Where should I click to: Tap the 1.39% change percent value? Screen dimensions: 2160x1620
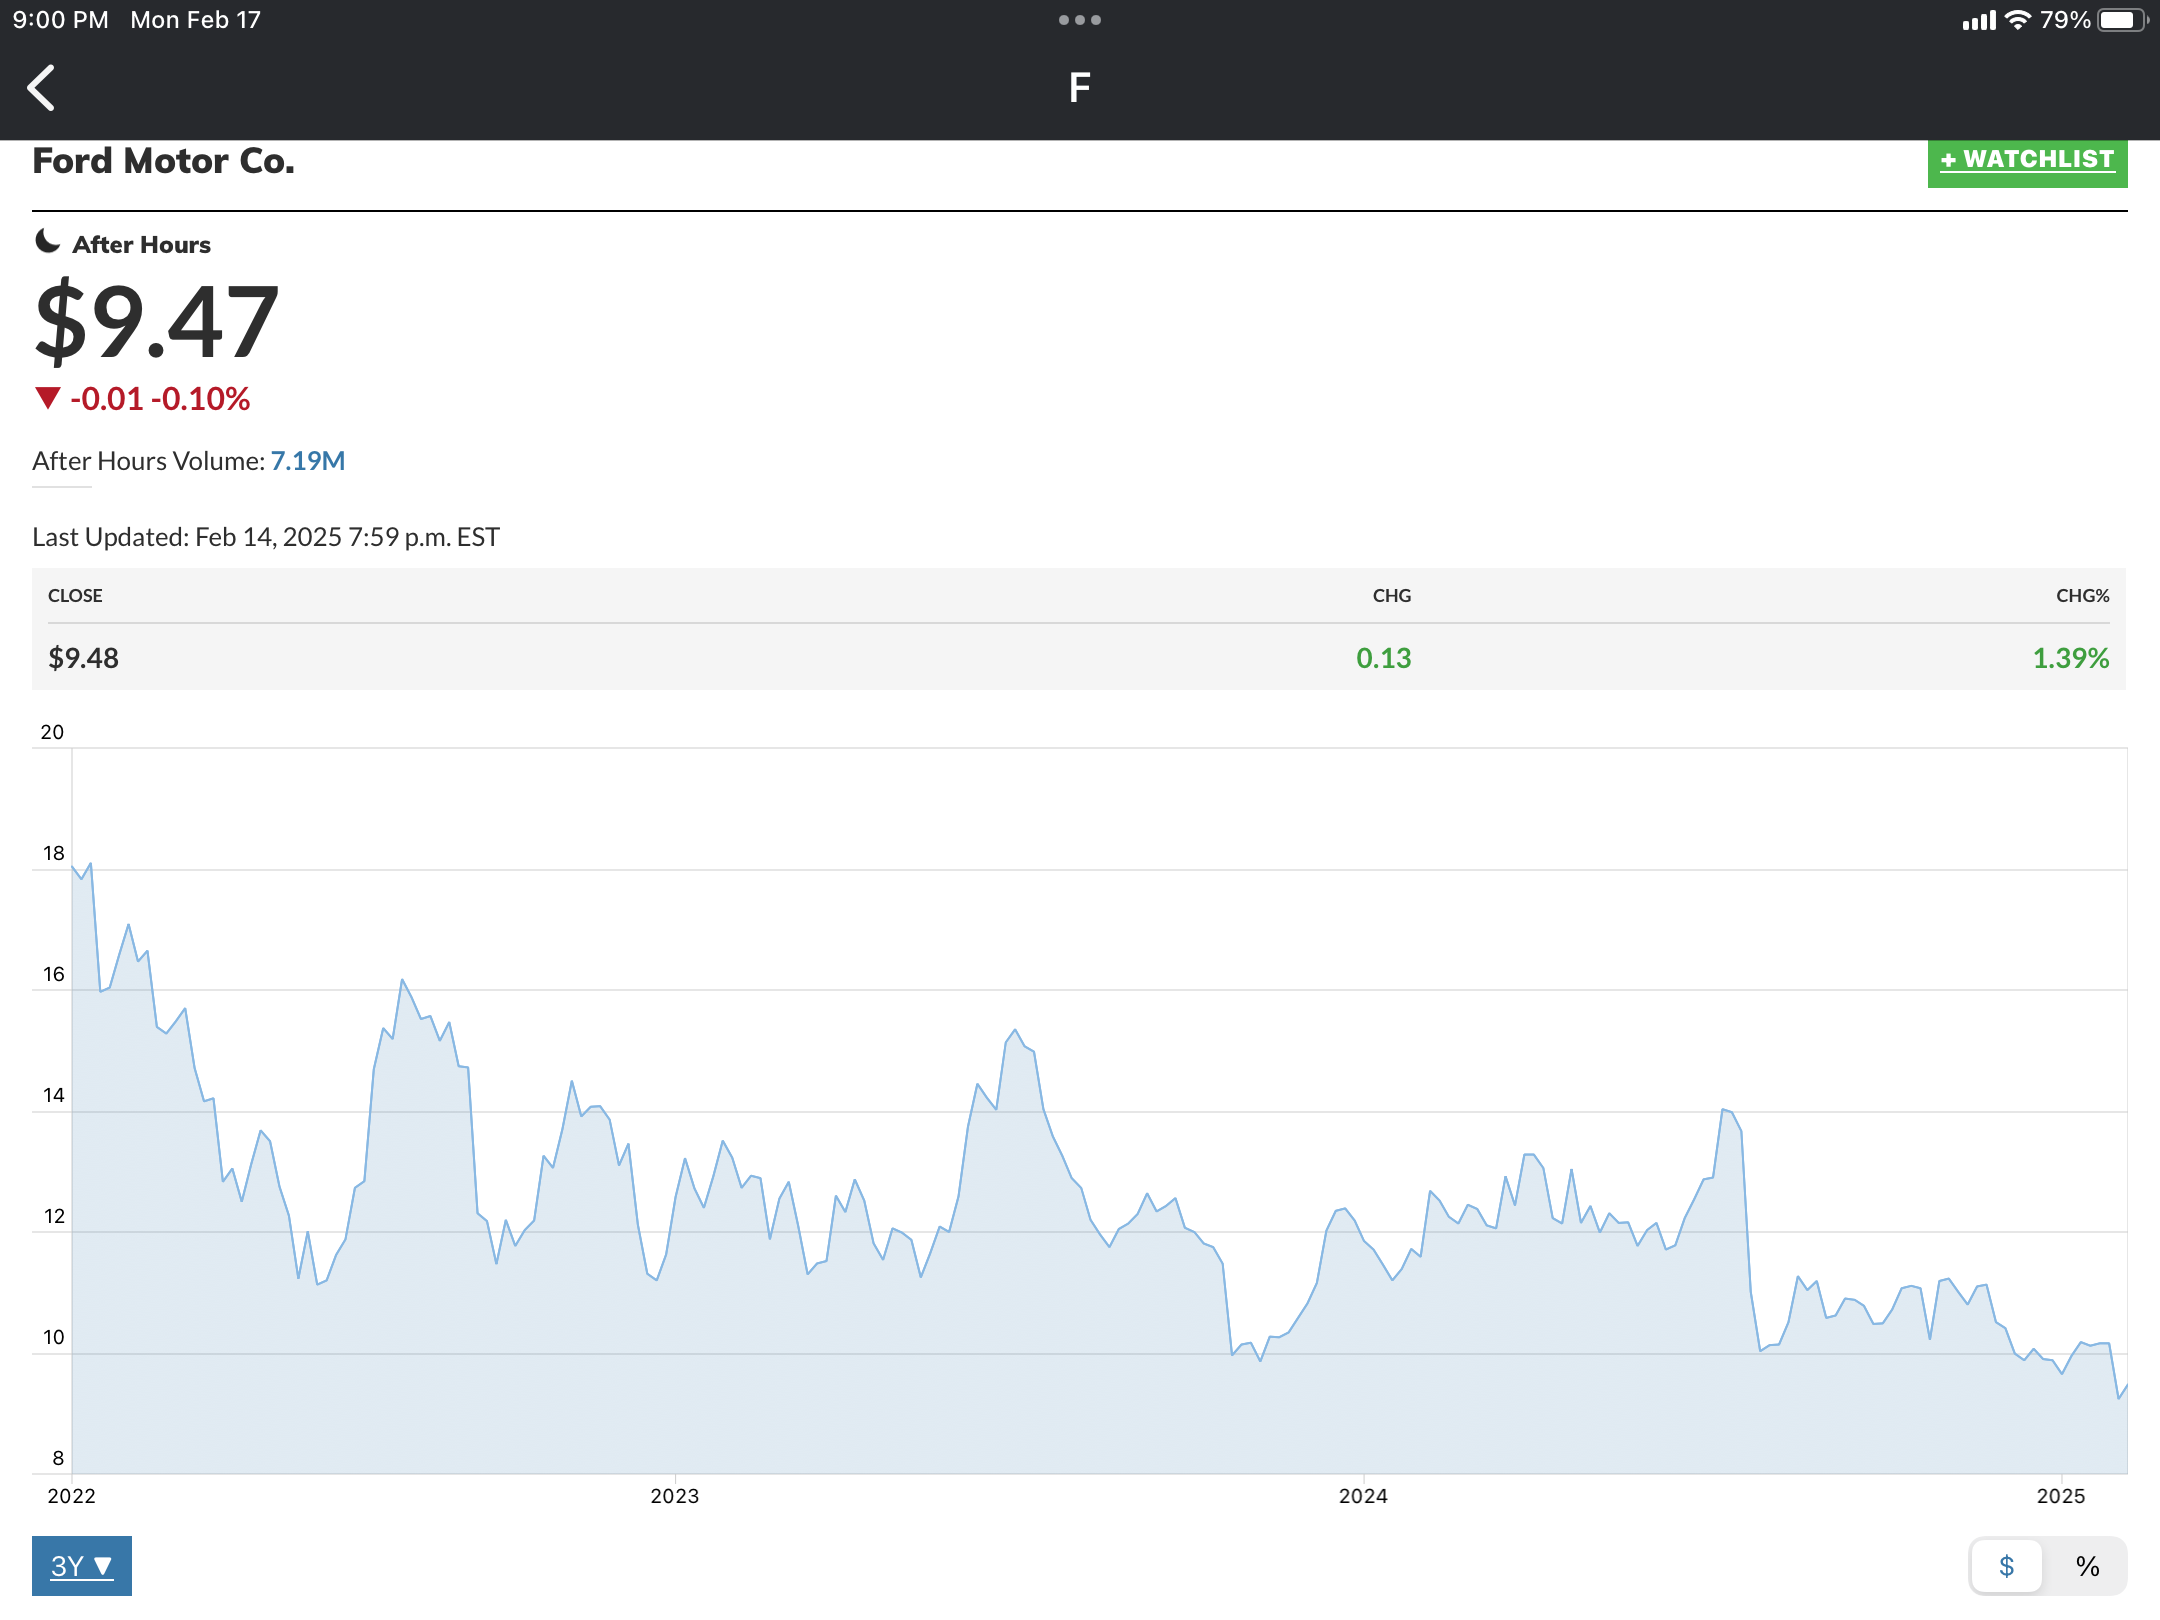2071,658
